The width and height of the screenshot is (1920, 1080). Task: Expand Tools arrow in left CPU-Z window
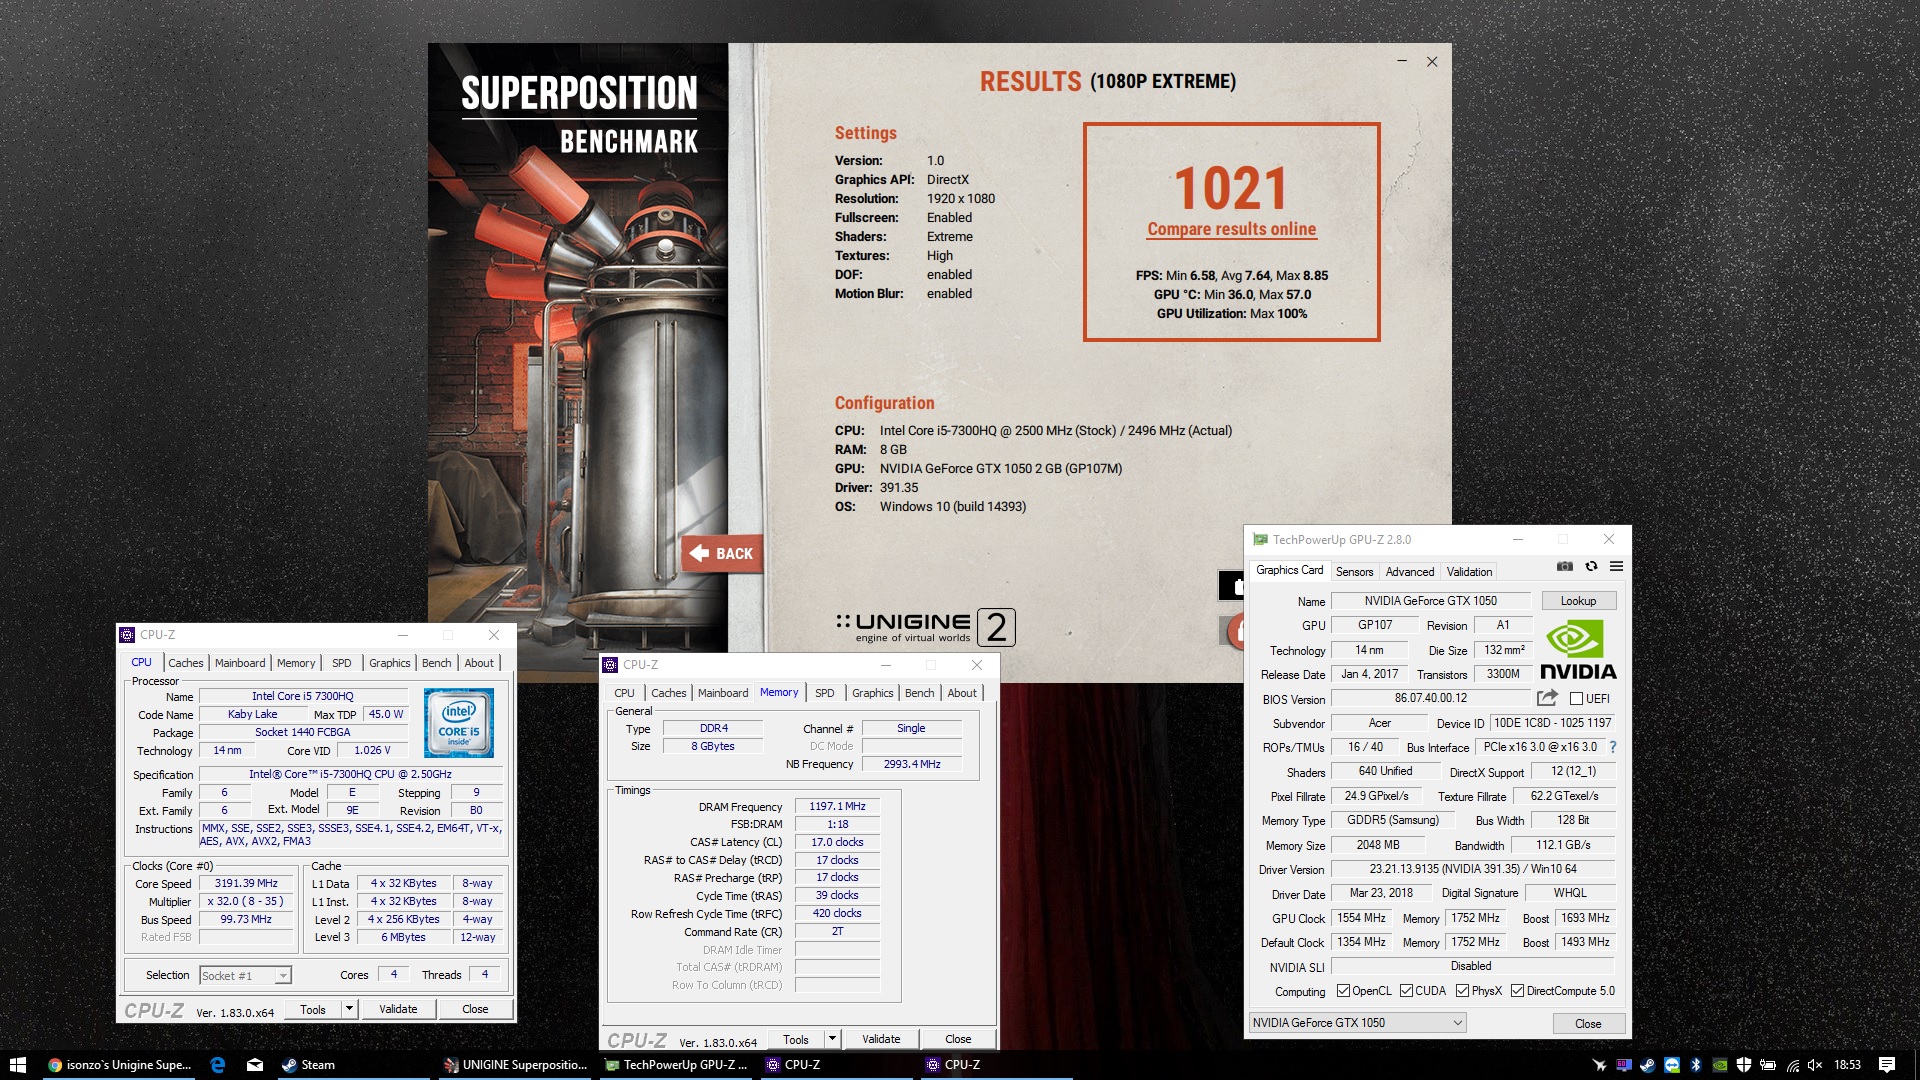349,1009
